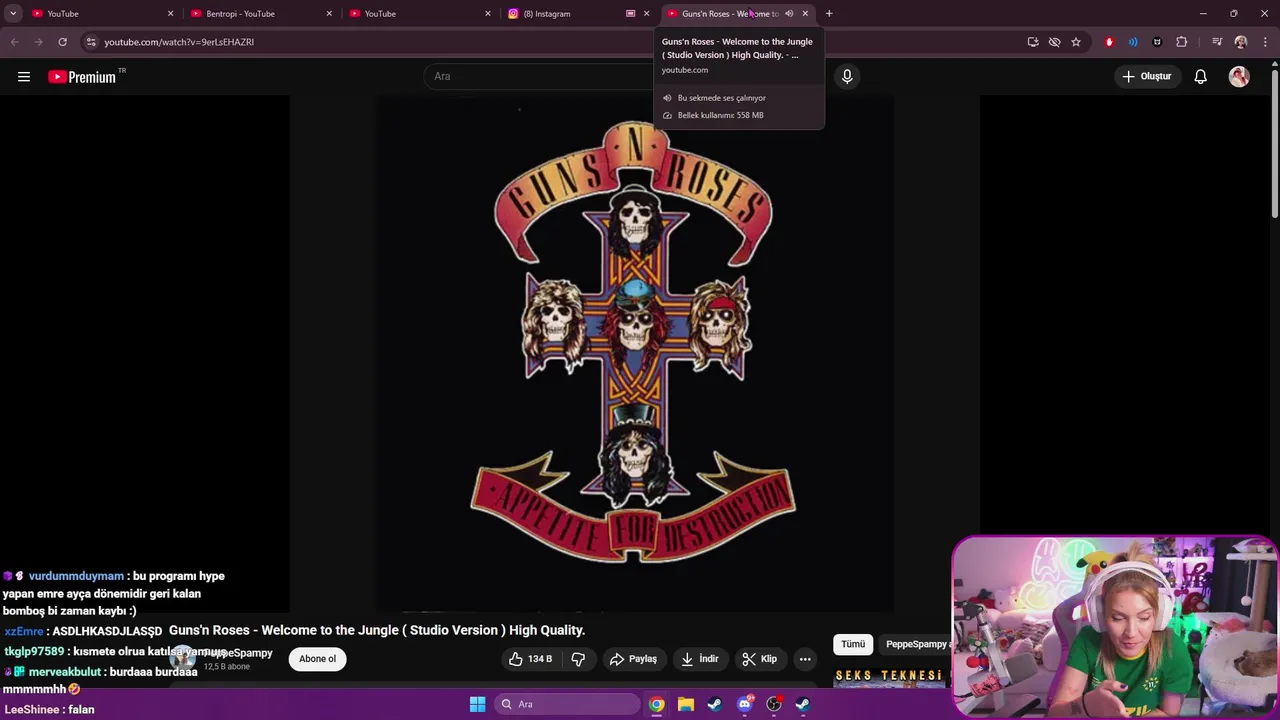Screen dimensions: 1280x720
Task: Share the video with Paylaş
Action: [x=633, y=659]
